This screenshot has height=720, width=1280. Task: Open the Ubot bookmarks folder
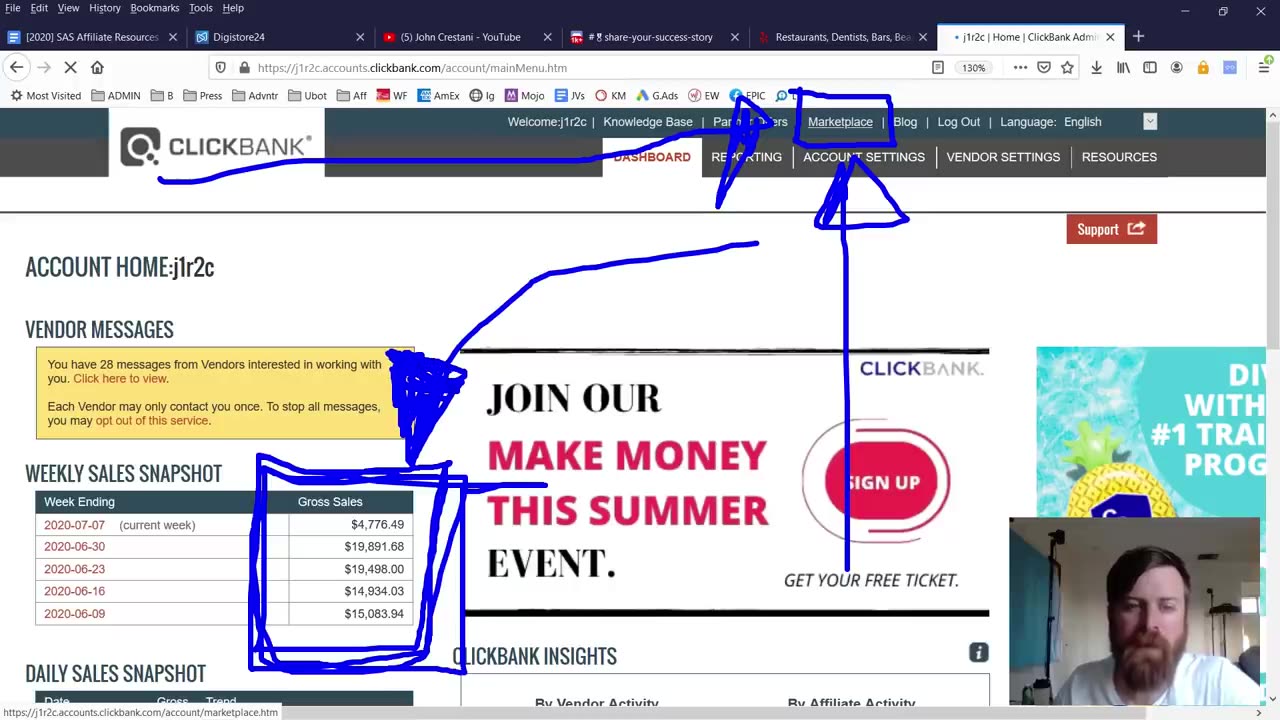point(307,96)
